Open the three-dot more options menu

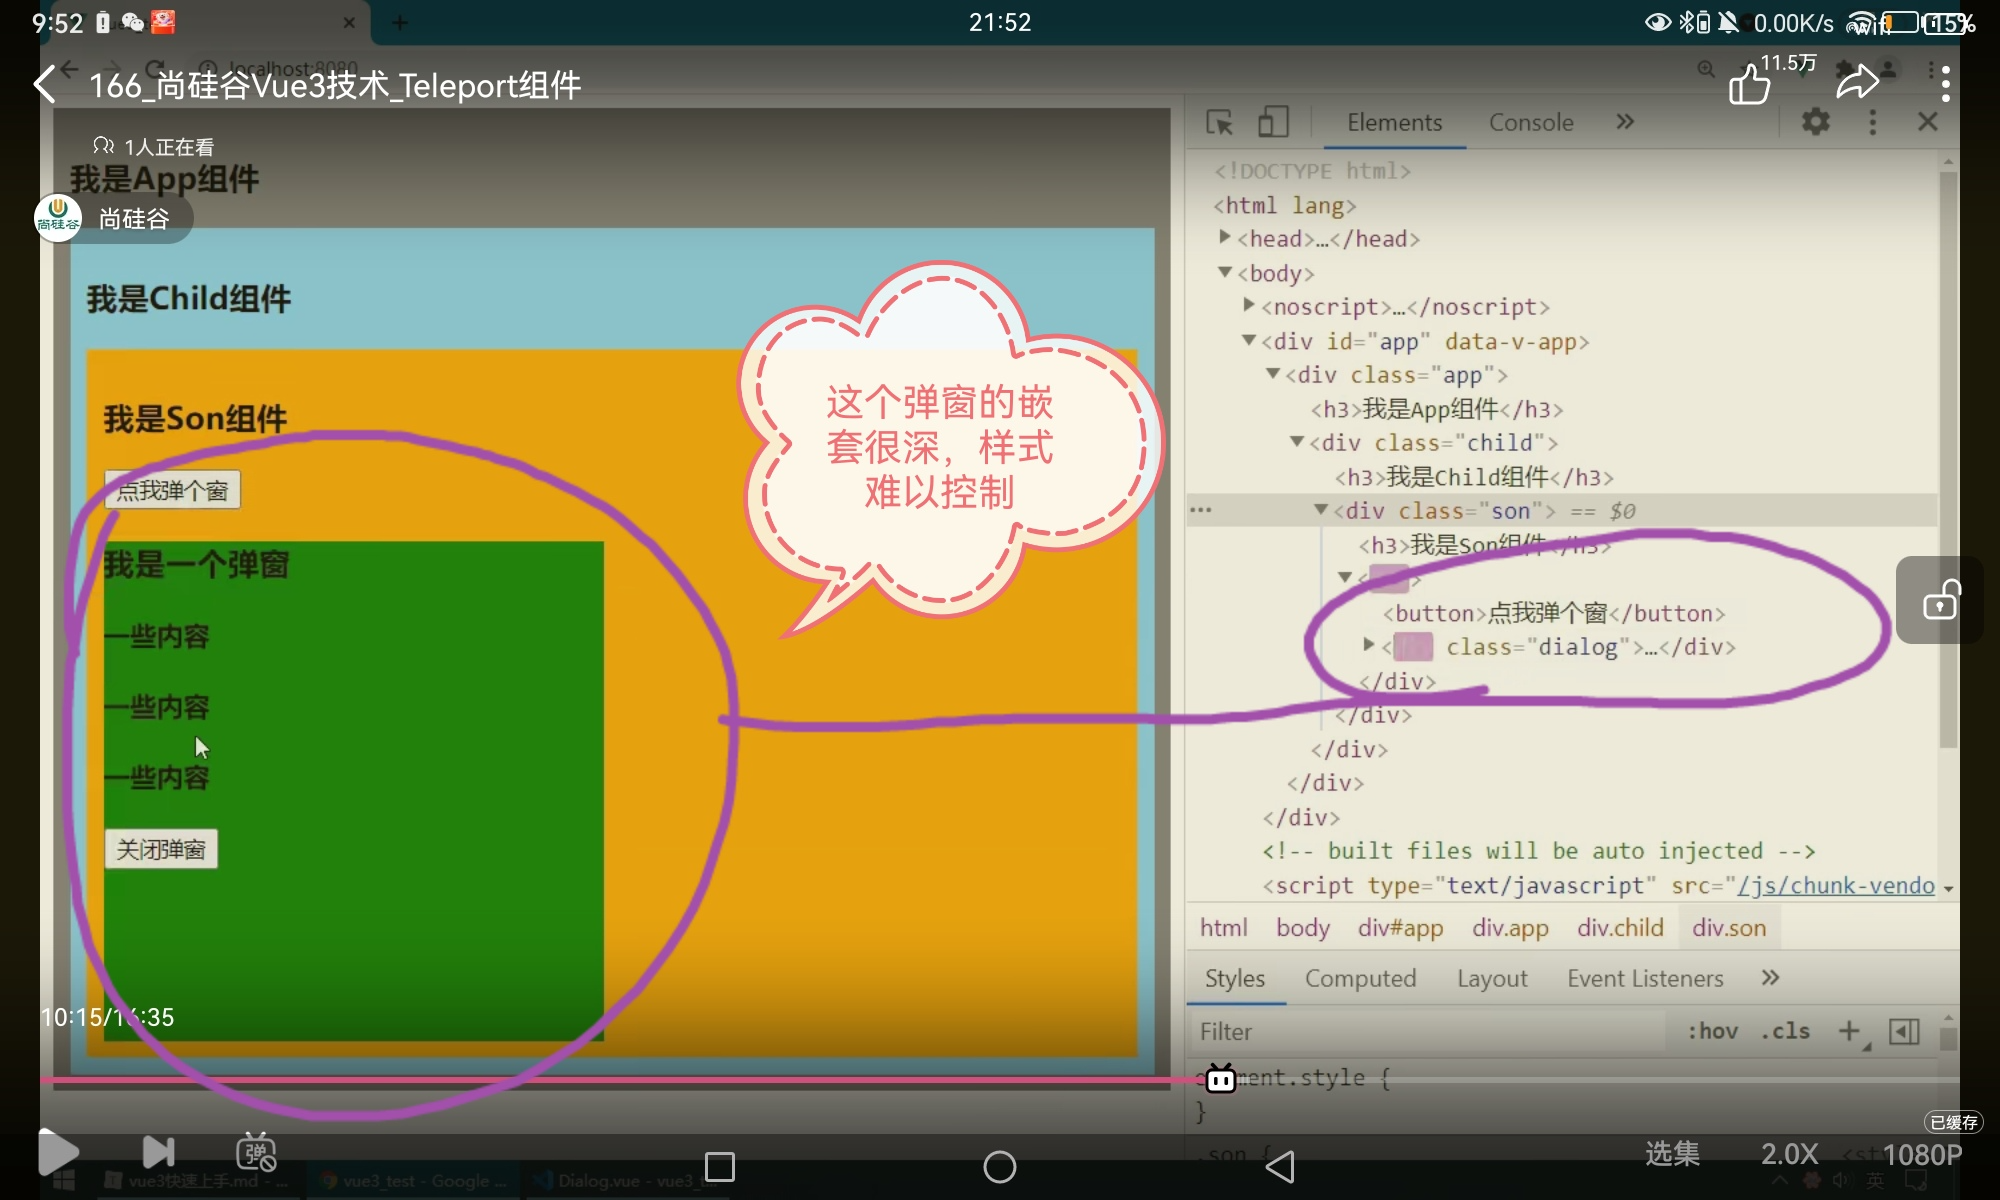point(1944,84)
